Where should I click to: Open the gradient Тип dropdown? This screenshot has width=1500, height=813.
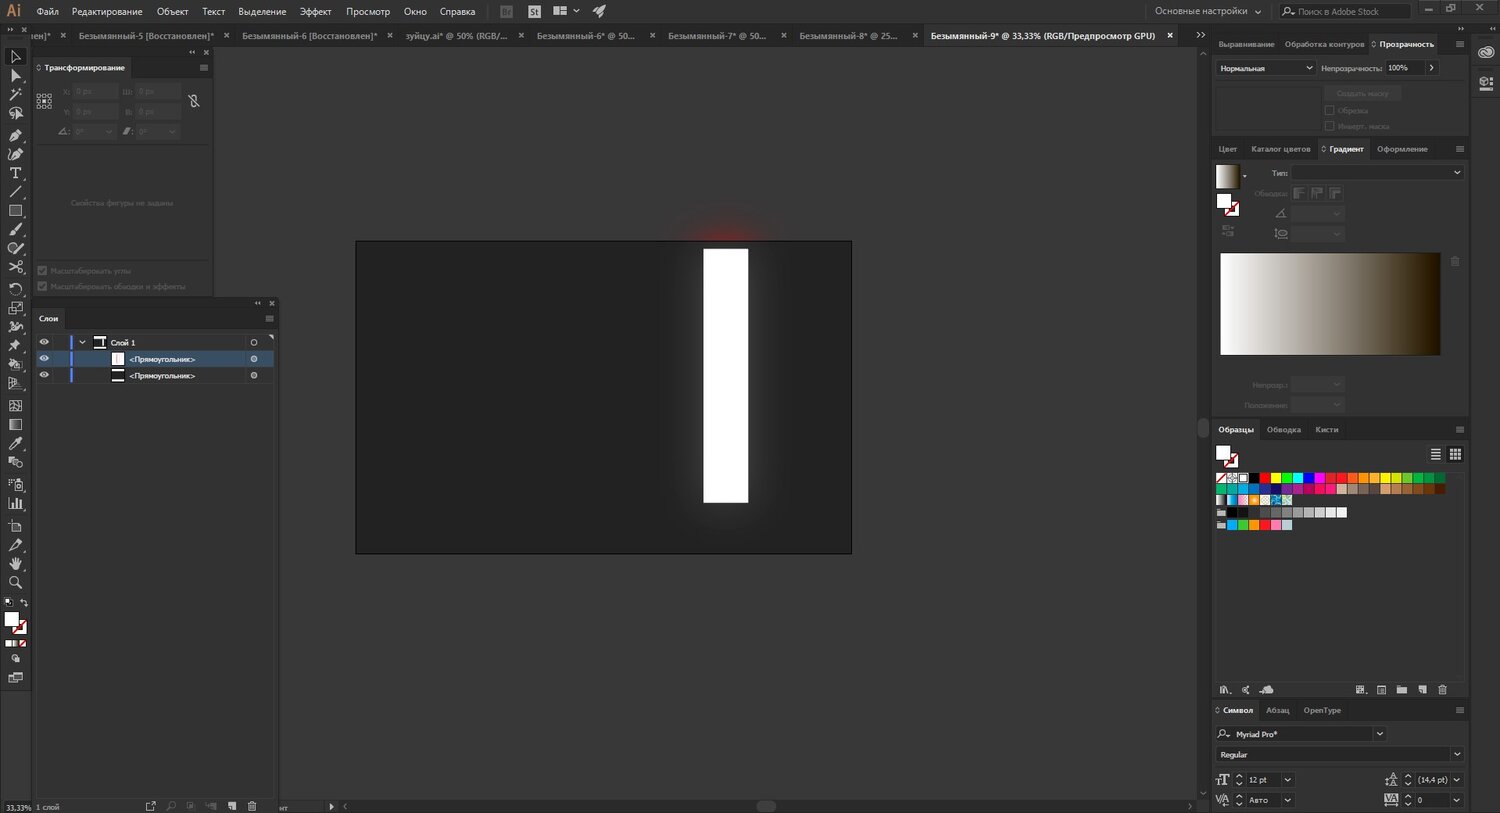[x=1377, y=173]
